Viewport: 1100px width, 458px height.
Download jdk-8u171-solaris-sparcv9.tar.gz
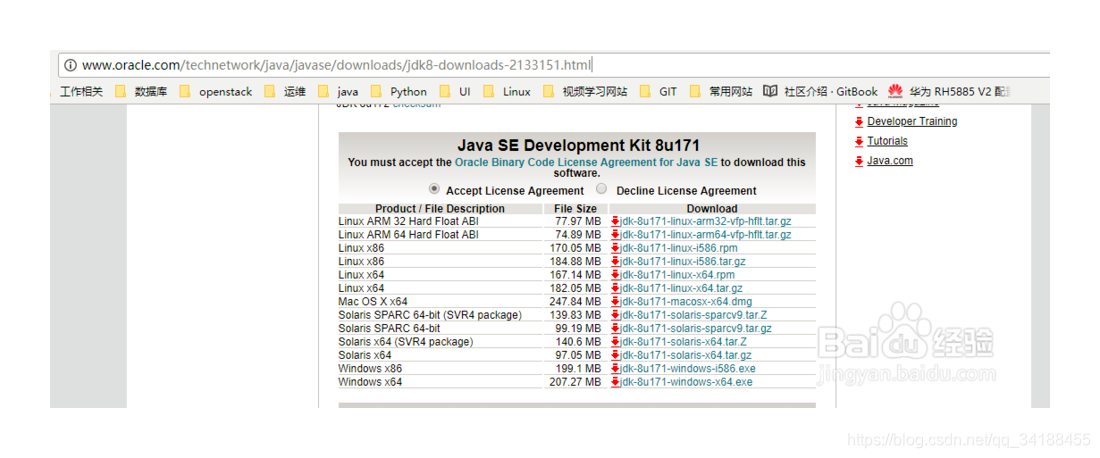click(696, 328)
